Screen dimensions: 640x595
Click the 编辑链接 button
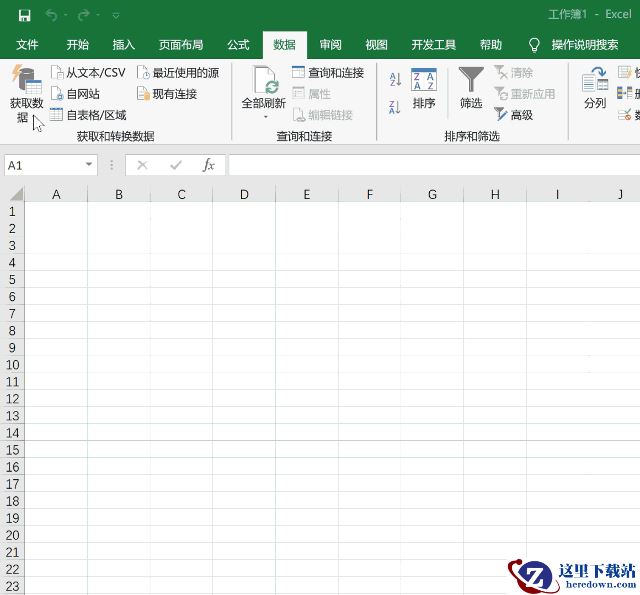[323, 115]
